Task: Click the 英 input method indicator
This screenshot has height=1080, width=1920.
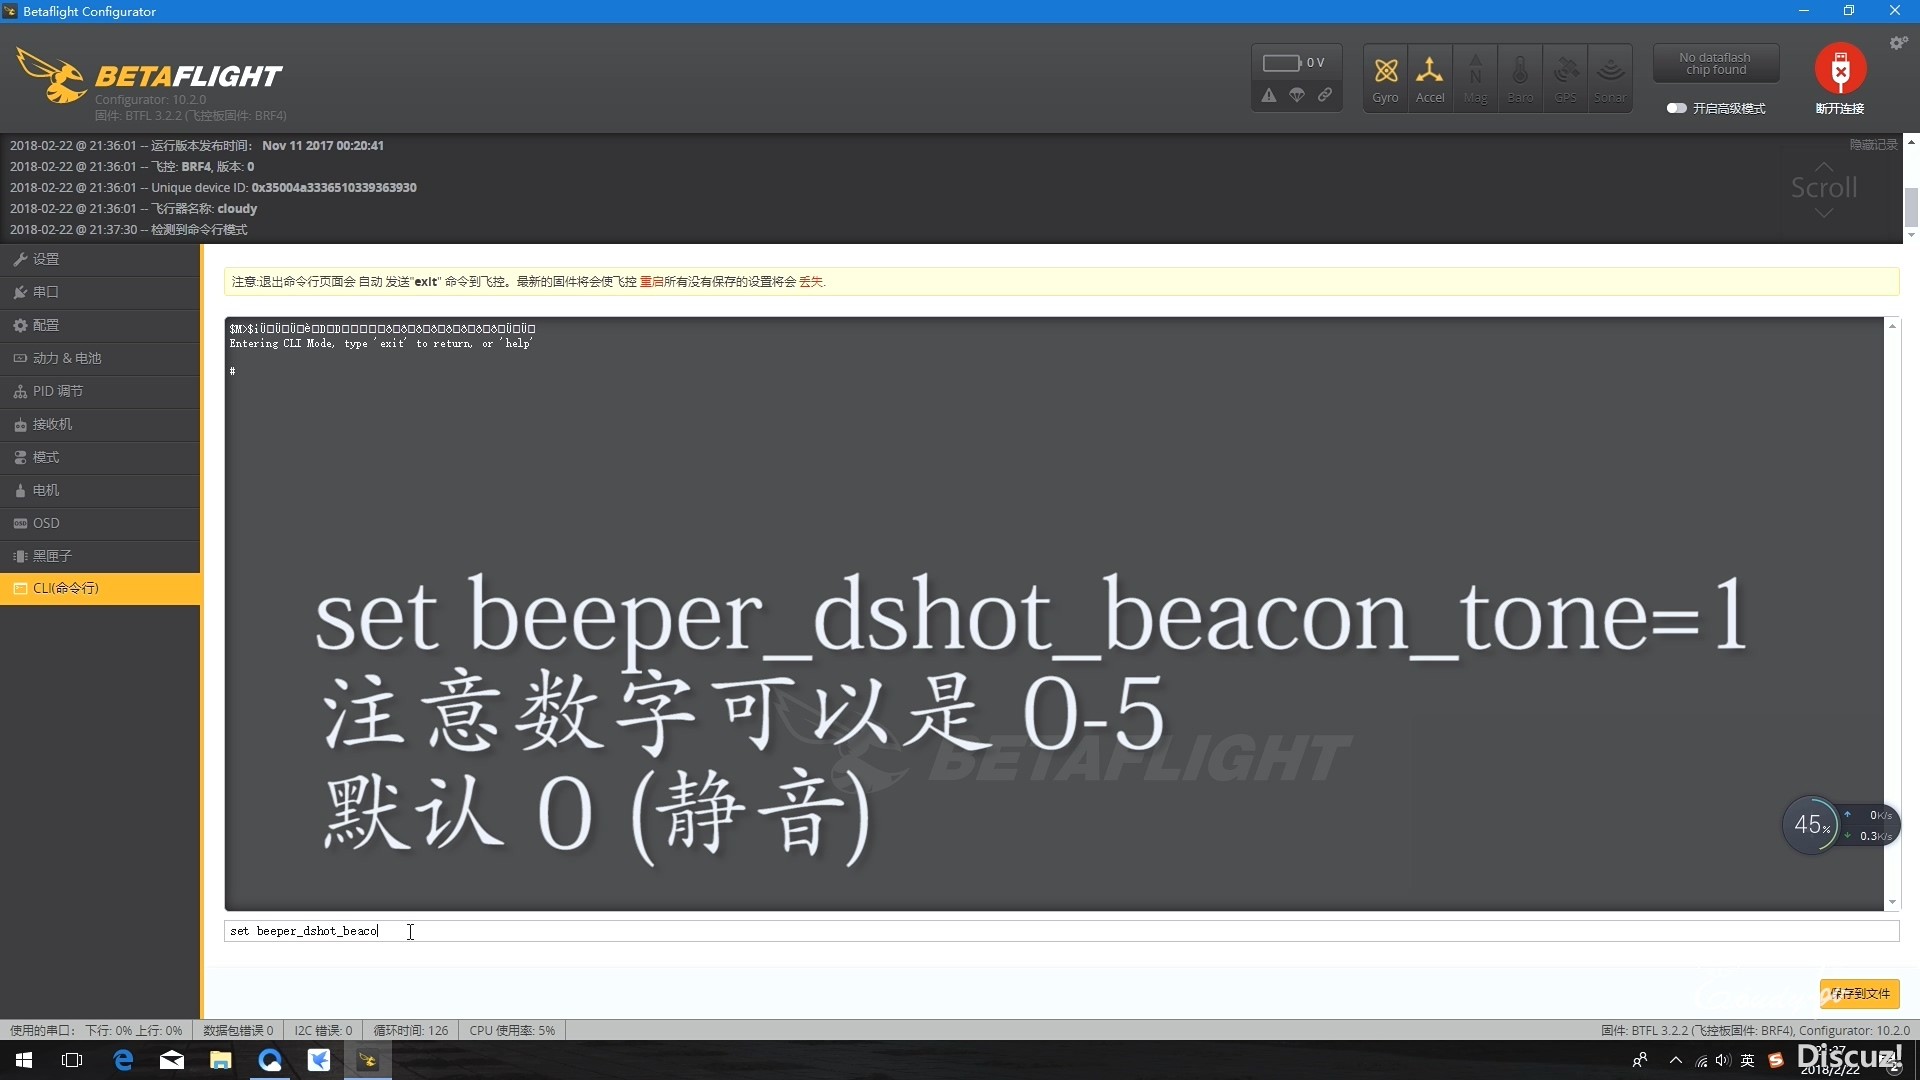Action: [1747, 1060]
